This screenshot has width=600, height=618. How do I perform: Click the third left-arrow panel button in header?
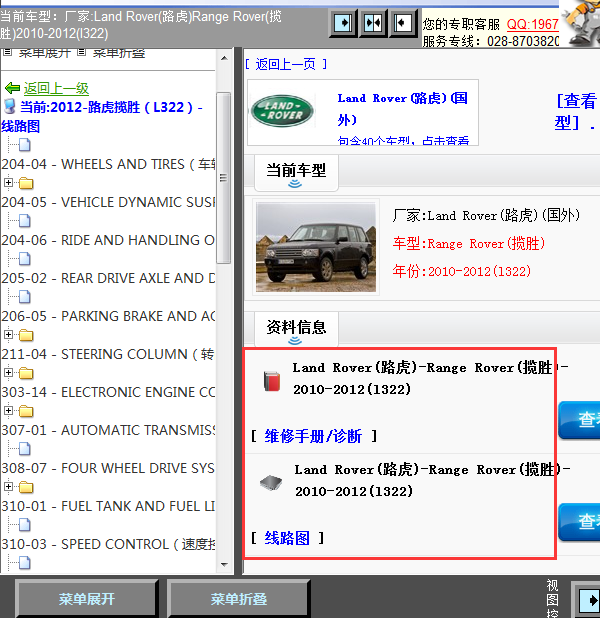point(402,23)
